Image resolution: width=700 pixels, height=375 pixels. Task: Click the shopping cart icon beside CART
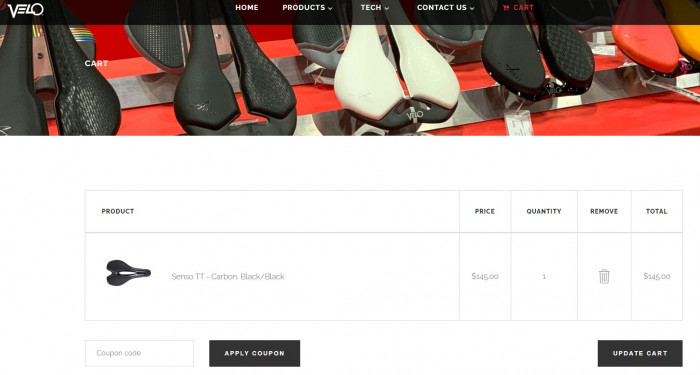click(x=506, y=8)
